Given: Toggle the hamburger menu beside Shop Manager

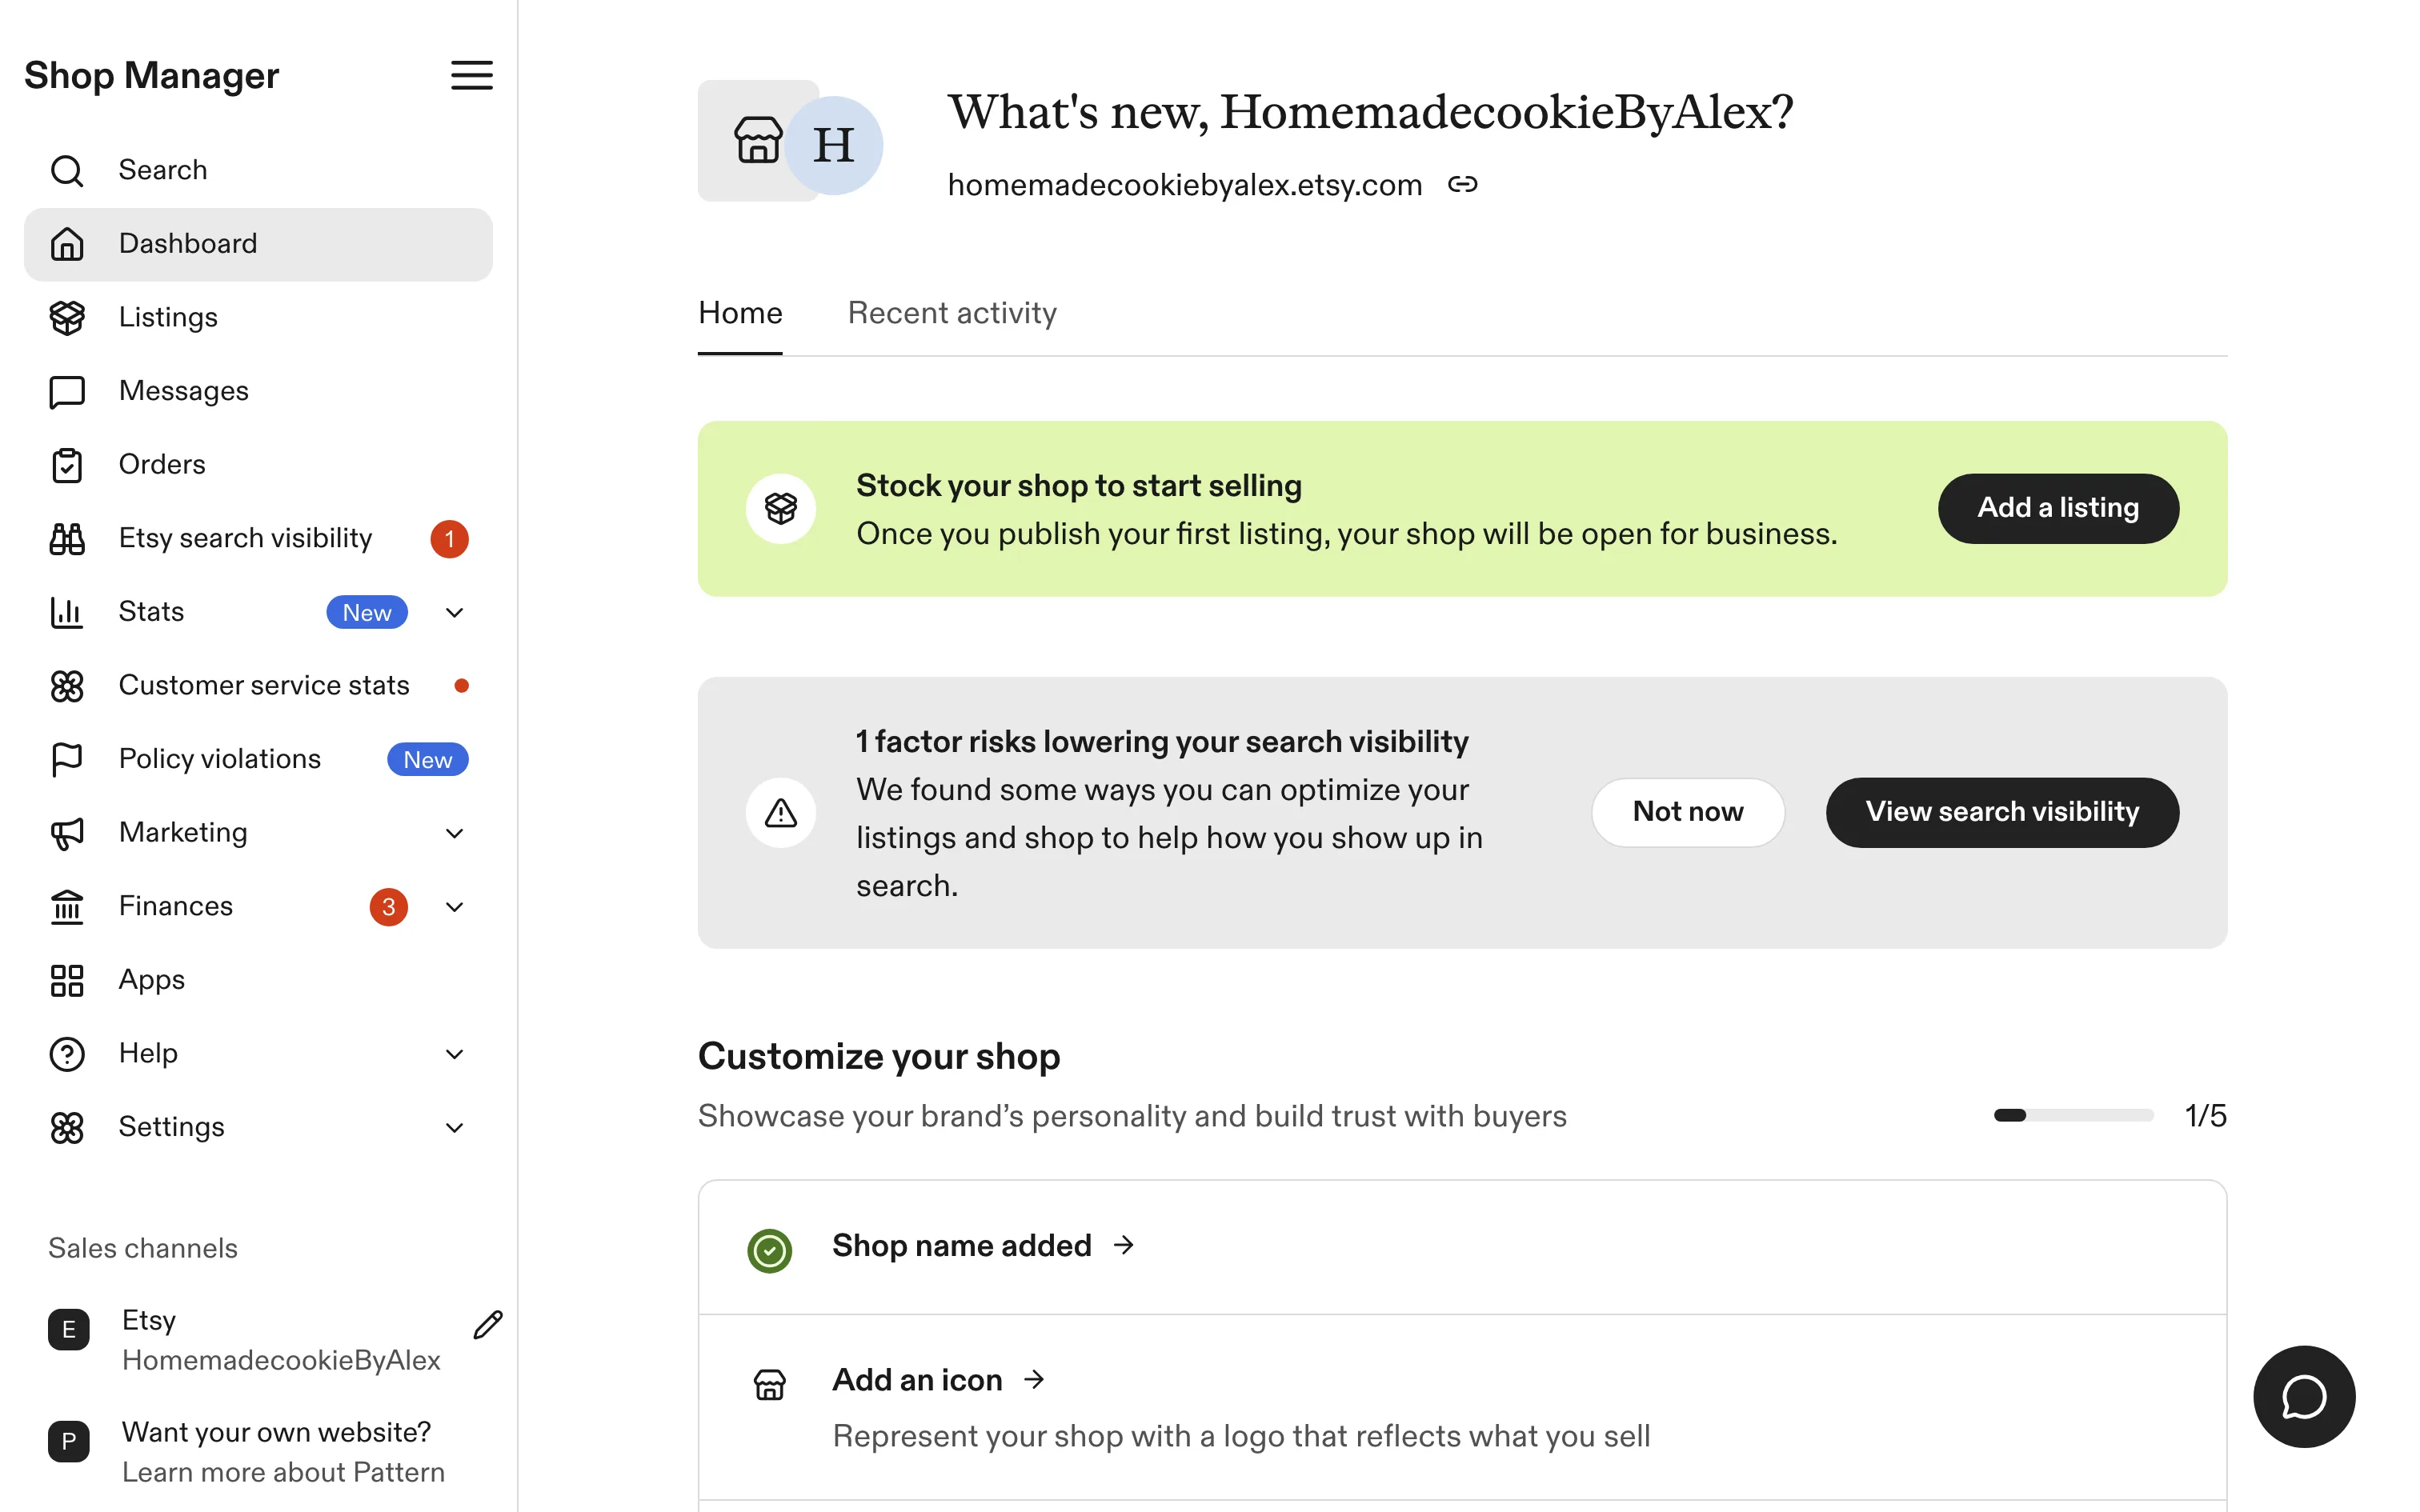Looking at the screenshot, I should pyautogui.click(x=471, y=75).
